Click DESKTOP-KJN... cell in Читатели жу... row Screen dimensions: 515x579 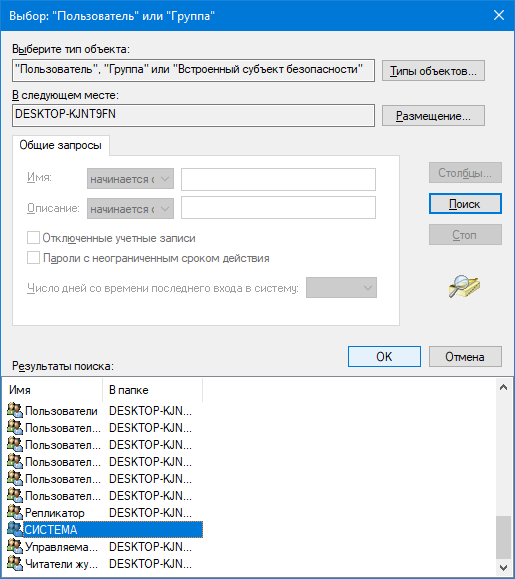coord(150,563)
